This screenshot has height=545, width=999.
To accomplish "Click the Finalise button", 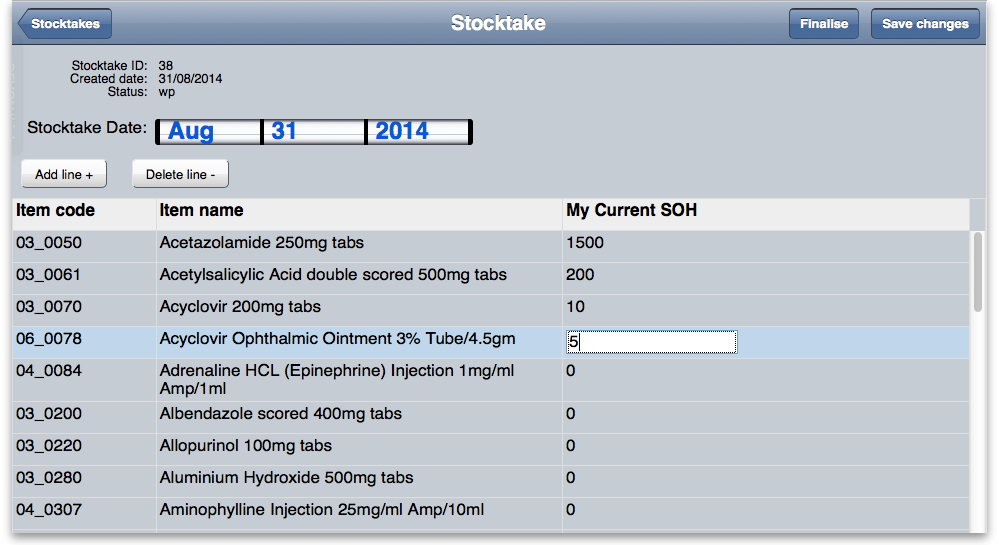I will pos(823,24).
